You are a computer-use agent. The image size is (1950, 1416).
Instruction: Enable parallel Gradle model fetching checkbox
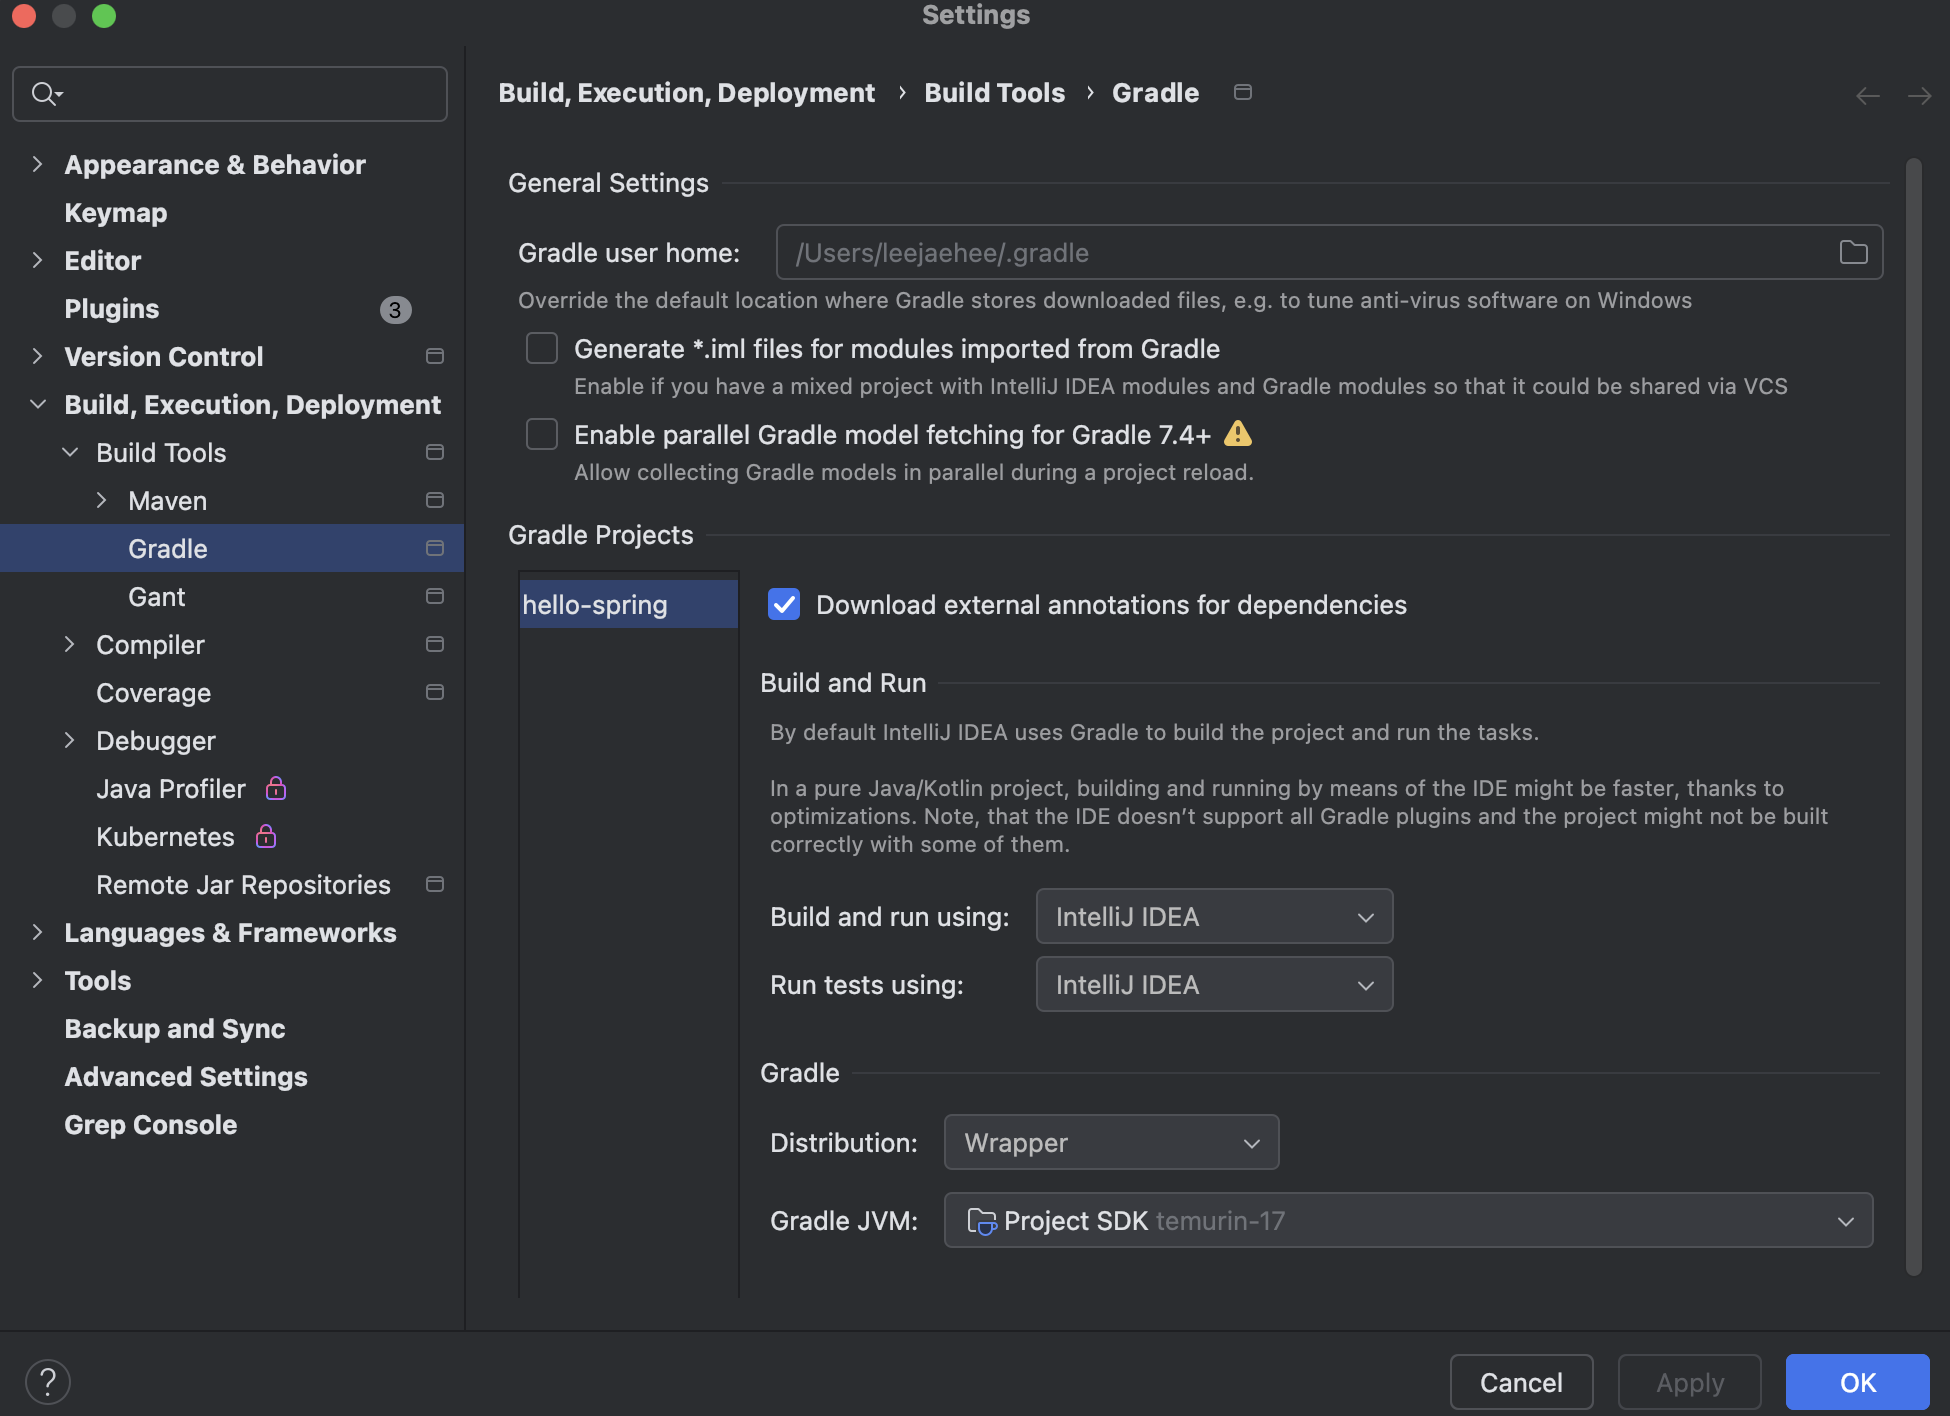(x=542, y=434)
